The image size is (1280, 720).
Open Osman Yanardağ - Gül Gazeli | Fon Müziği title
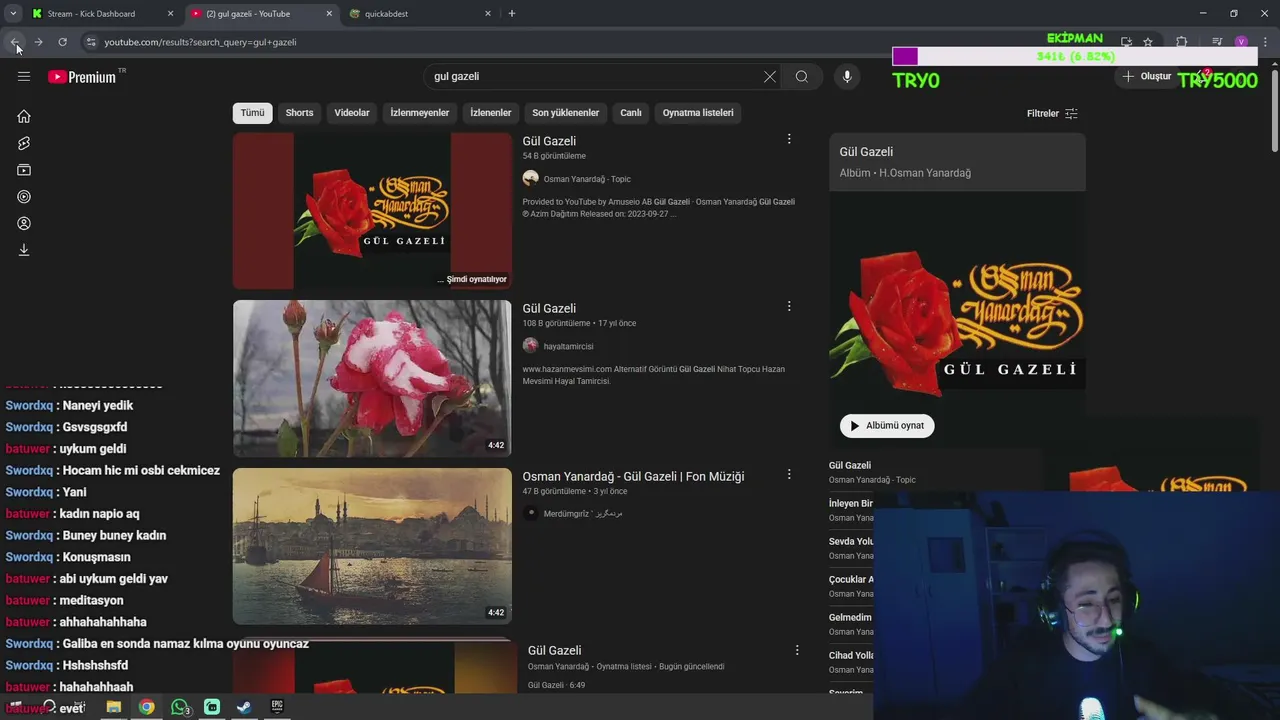(633, 476)
